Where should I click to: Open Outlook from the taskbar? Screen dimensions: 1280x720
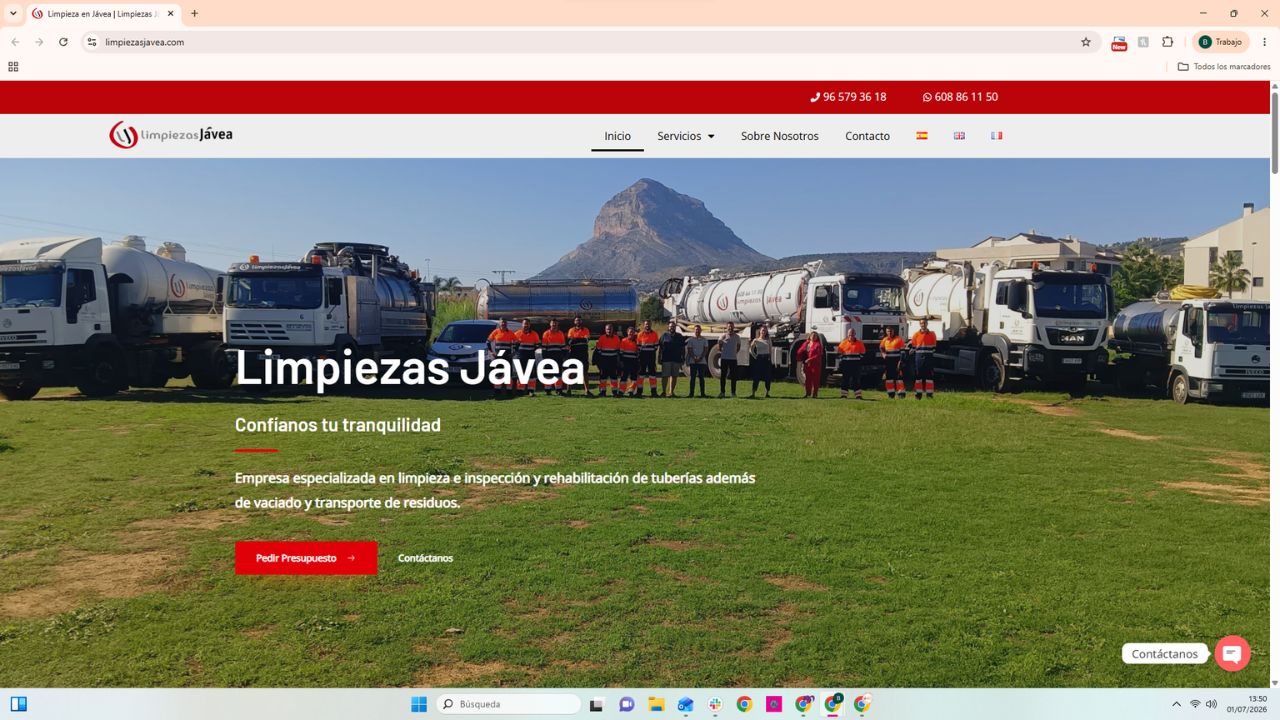[685, 704]
